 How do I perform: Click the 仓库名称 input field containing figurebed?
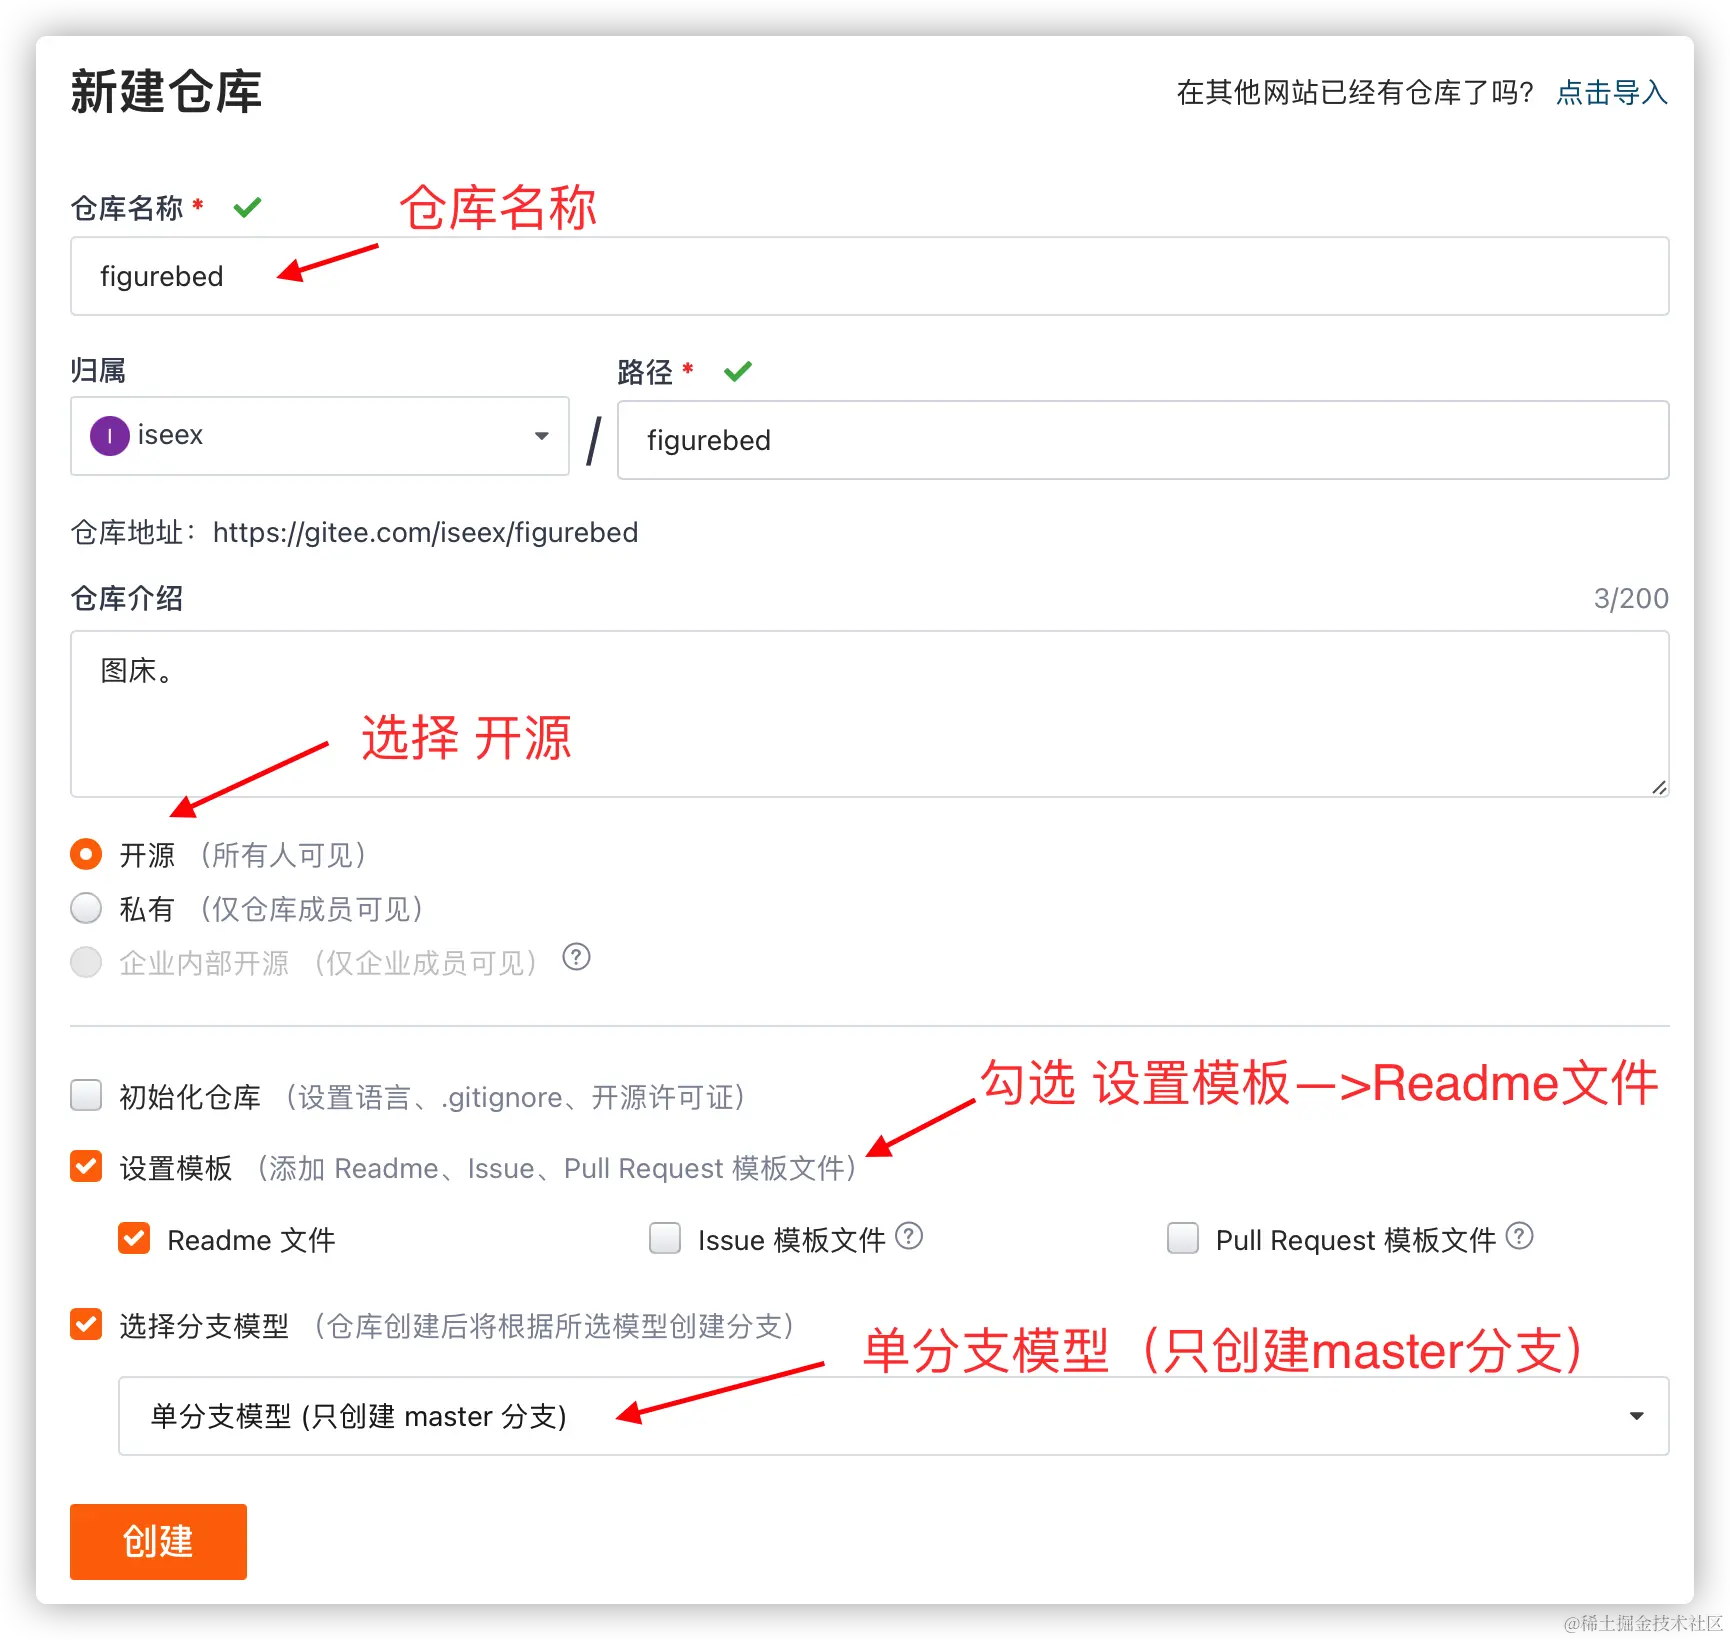pyautogui.click(x=869, y=276)
